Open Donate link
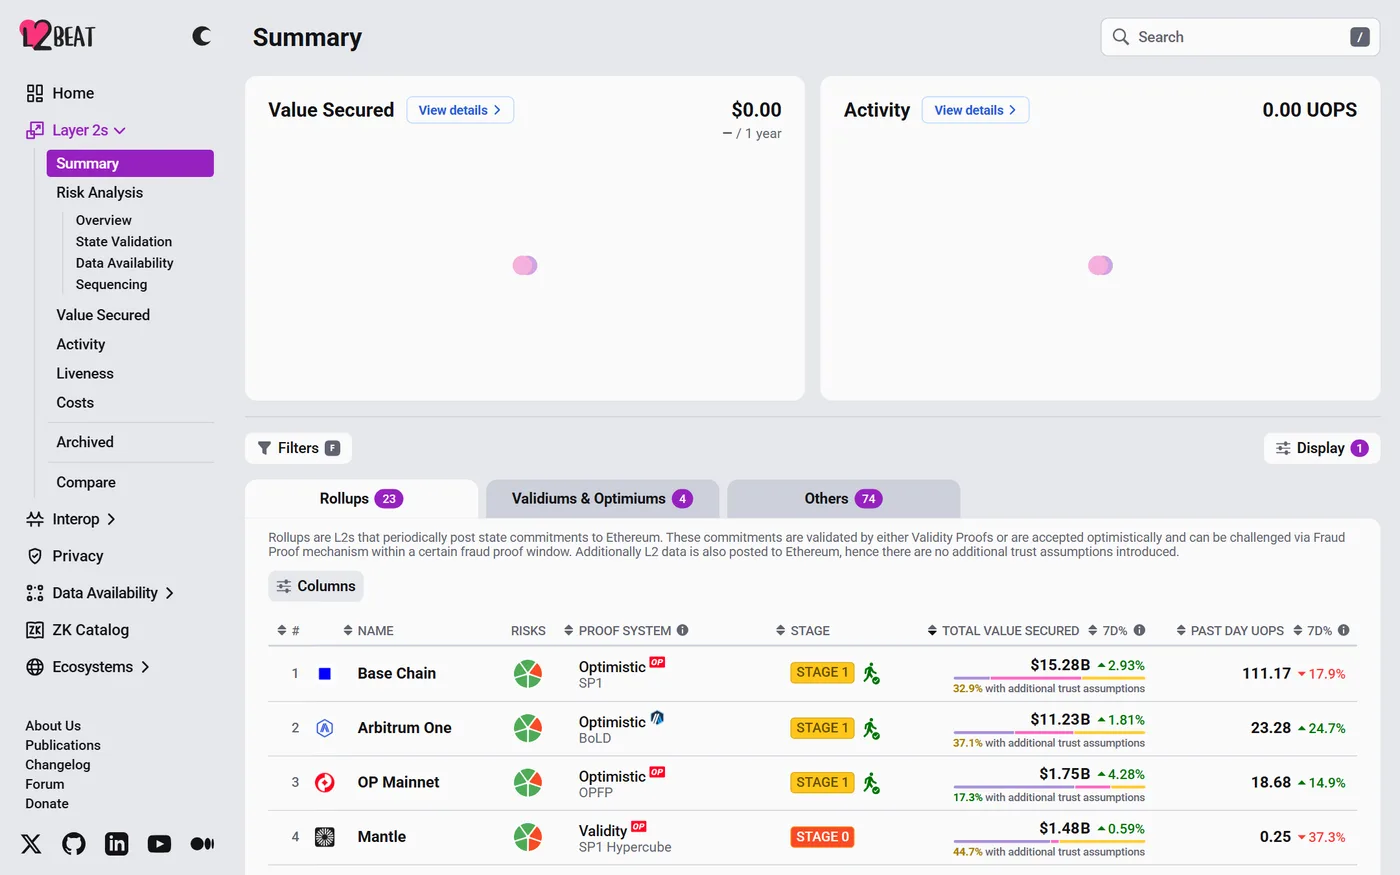Viewport: 1400px width, 875px height. [x=47, y=804]
